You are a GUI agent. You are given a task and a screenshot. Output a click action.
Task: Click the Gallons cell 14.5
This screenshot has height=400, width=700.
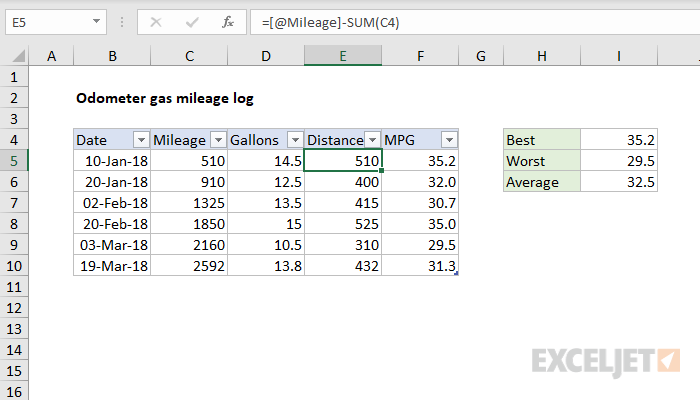[266, 161]
